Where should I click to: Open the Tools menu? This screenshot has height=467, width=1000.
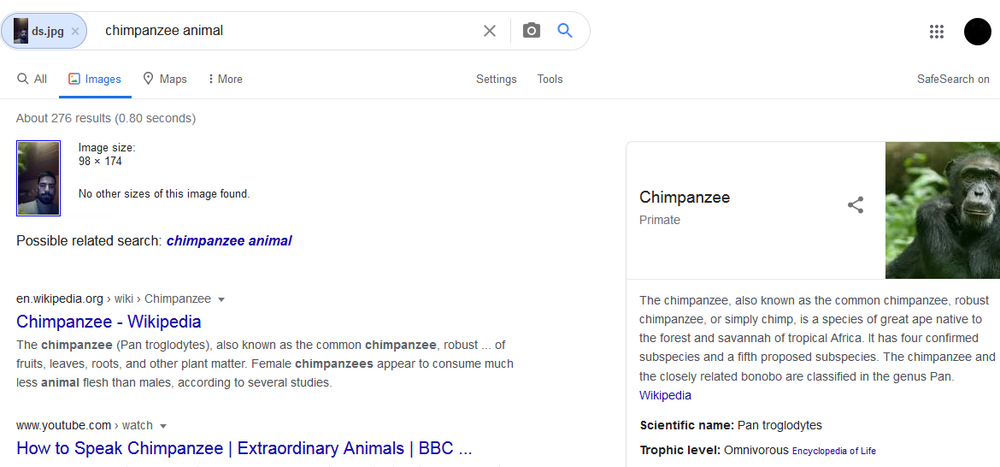(550, 79)
